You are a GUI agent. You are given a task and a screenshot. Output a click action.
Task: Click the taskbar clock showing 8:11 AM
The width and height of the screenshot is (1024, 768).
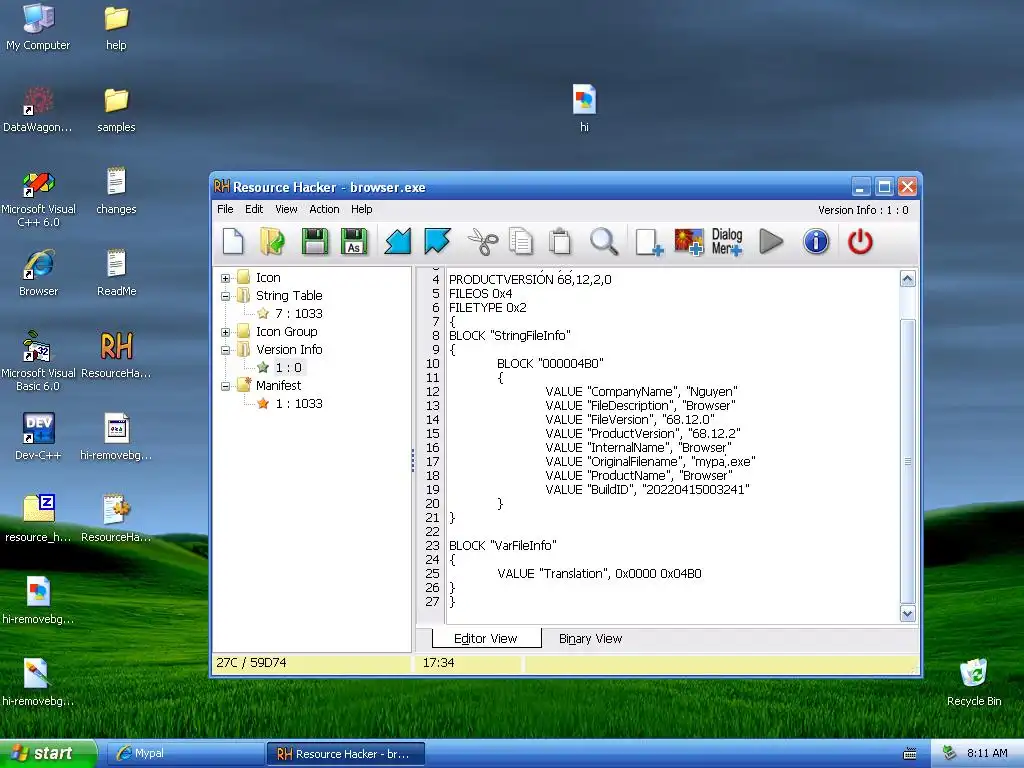coord(987,754)
